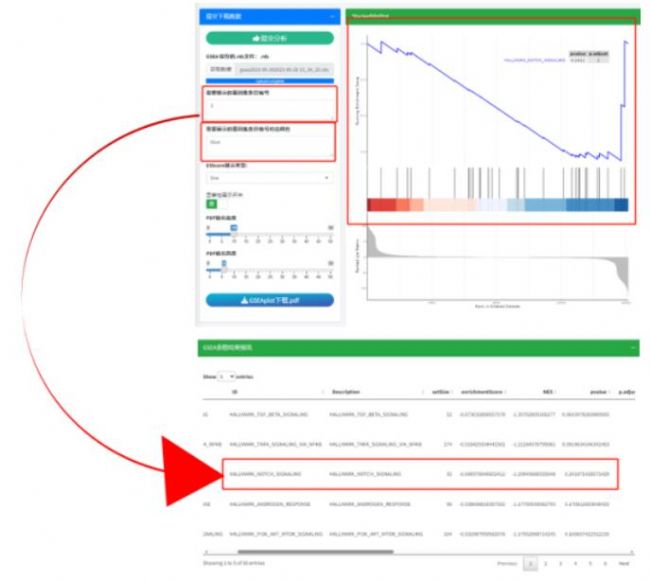Click the green submit analysis button
Viewport: 650px width, 581px height.
[268, 38]
